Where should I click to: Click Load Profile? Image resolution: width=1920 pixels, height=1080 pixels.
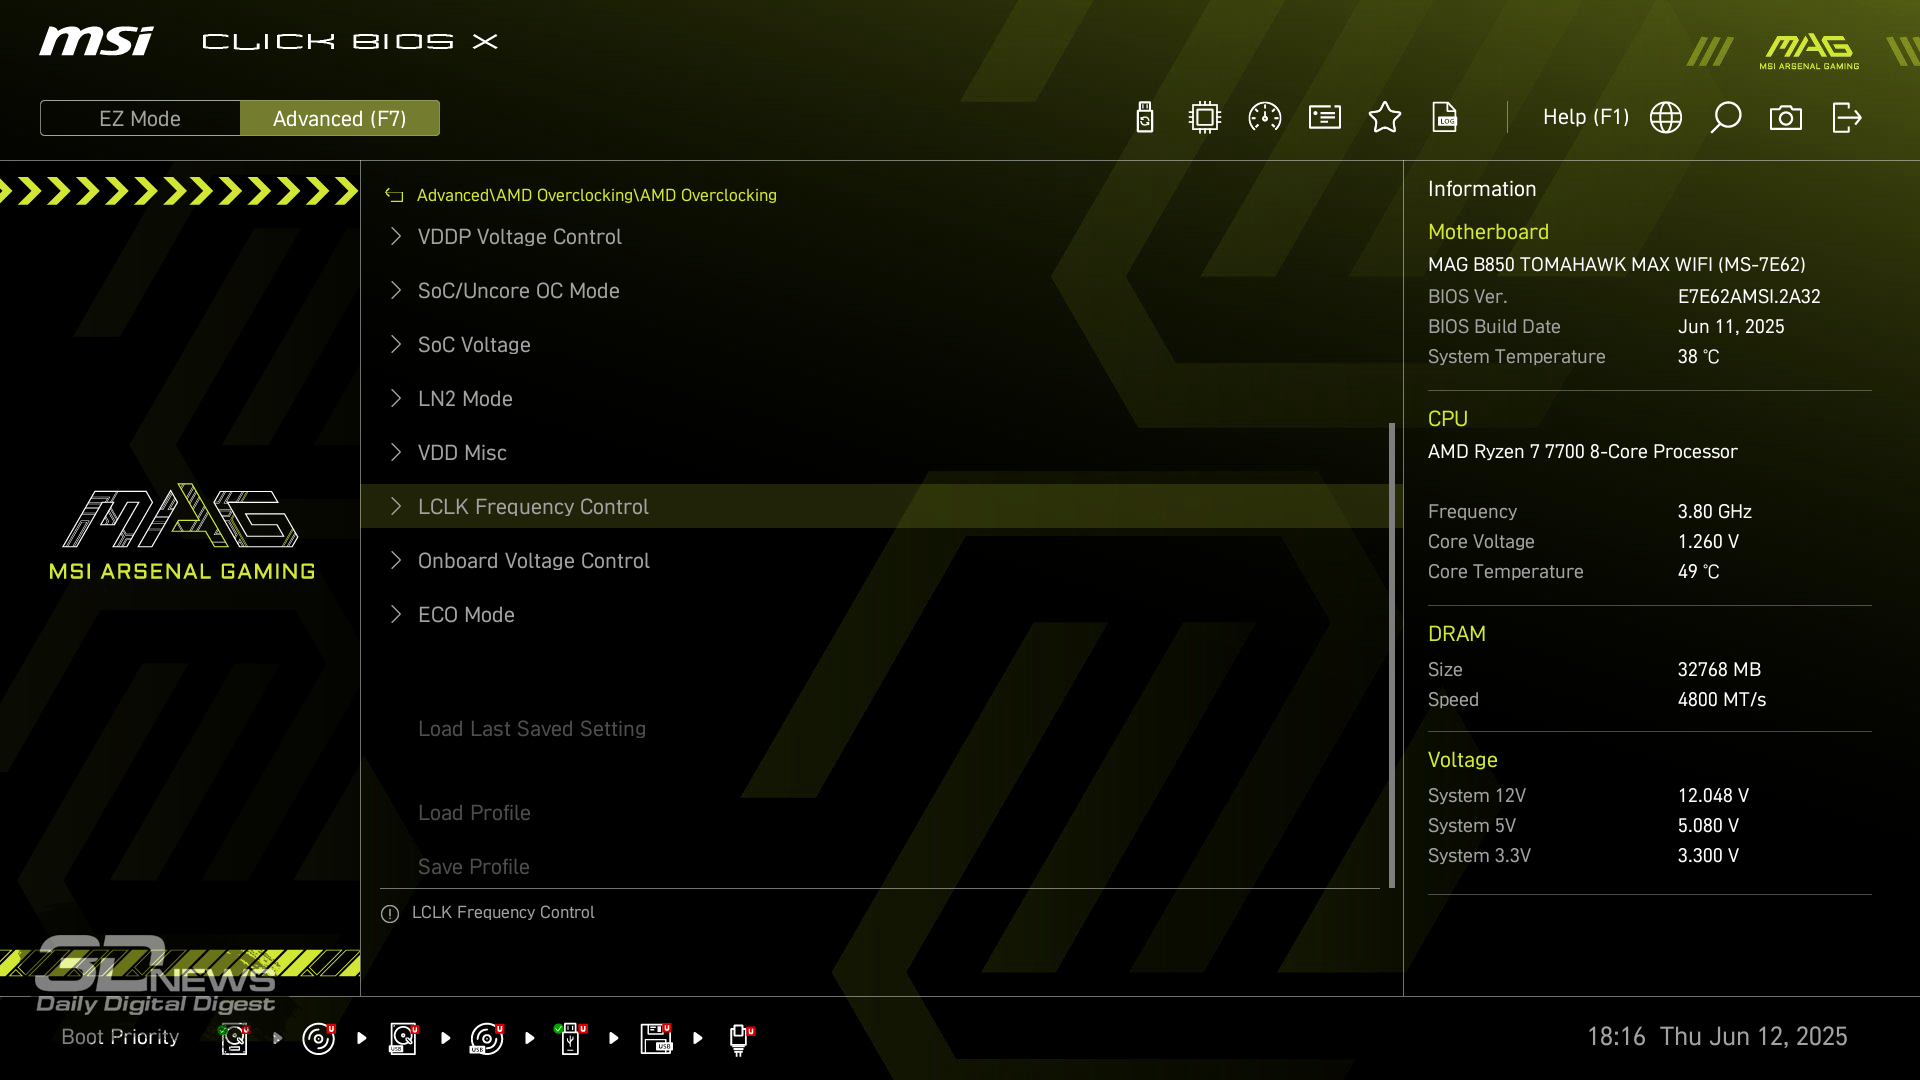(474, 813)
